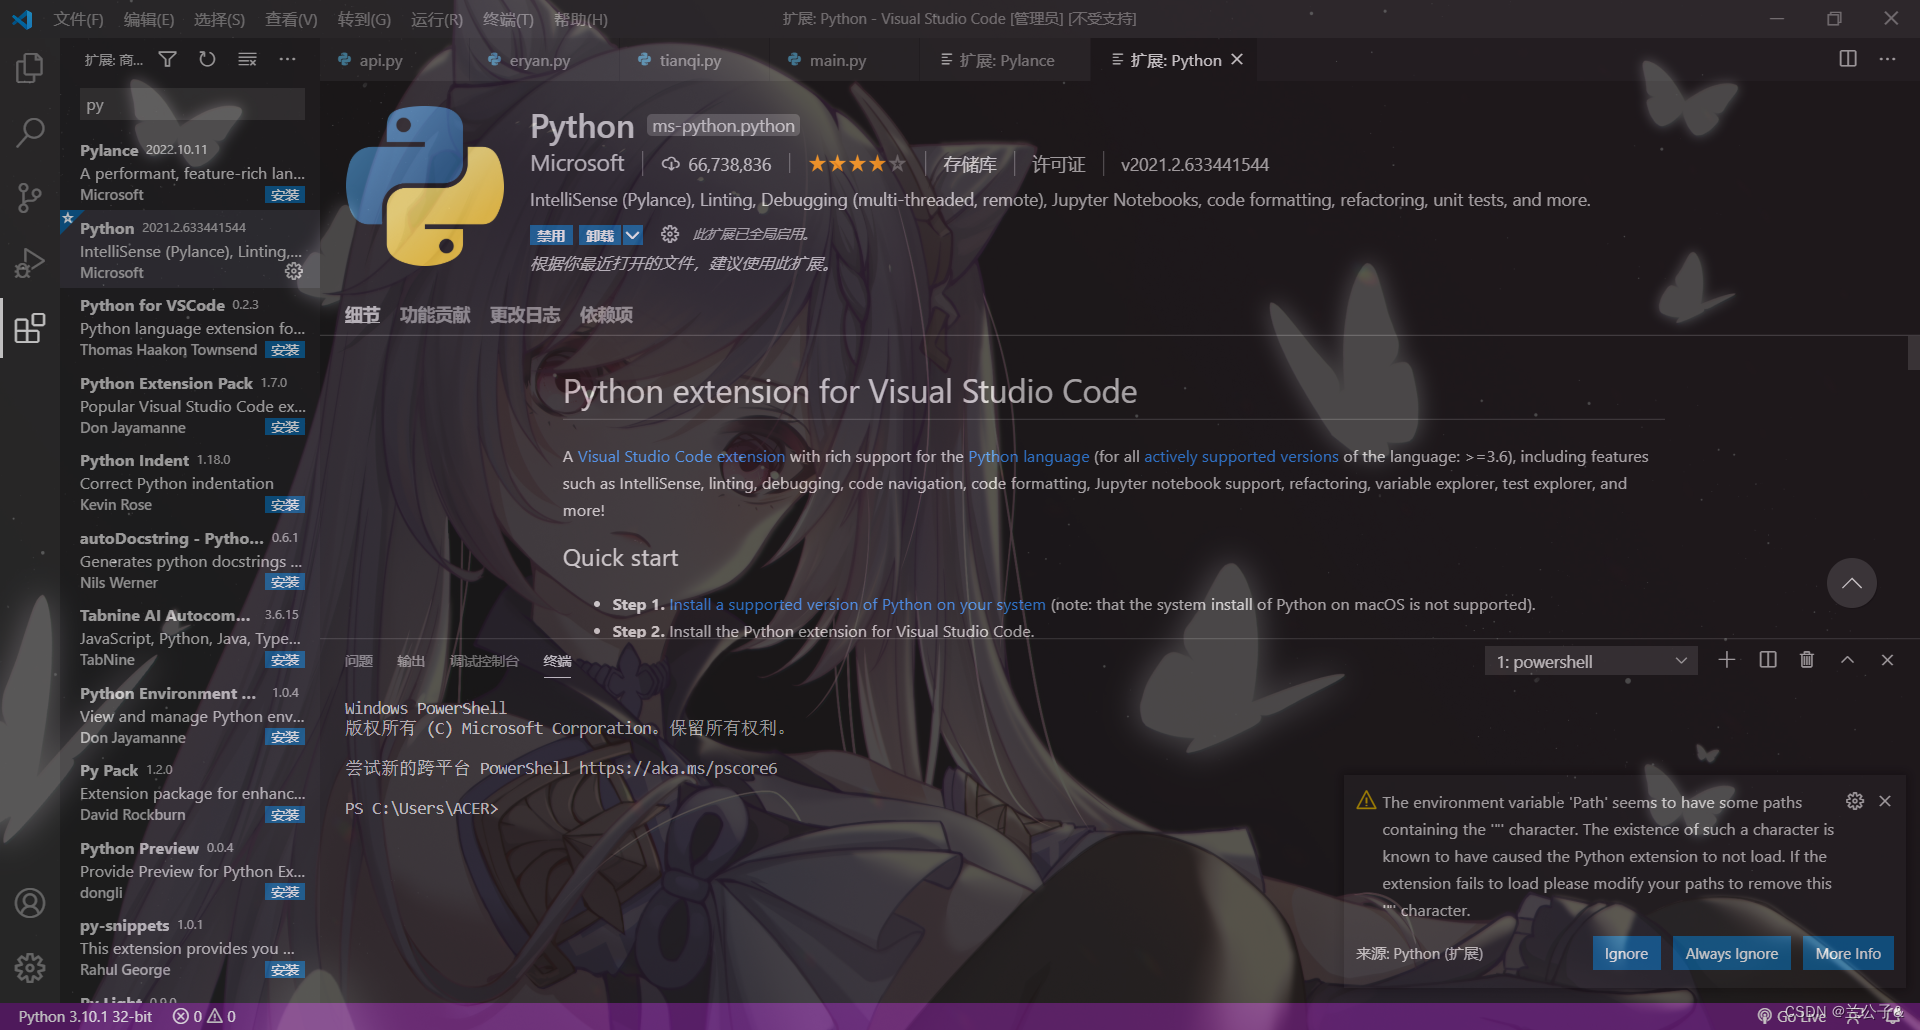Split the editor to the right
This screenshot has height=1030, width=1920.
pyautogui.click(x=1848, y=59)
